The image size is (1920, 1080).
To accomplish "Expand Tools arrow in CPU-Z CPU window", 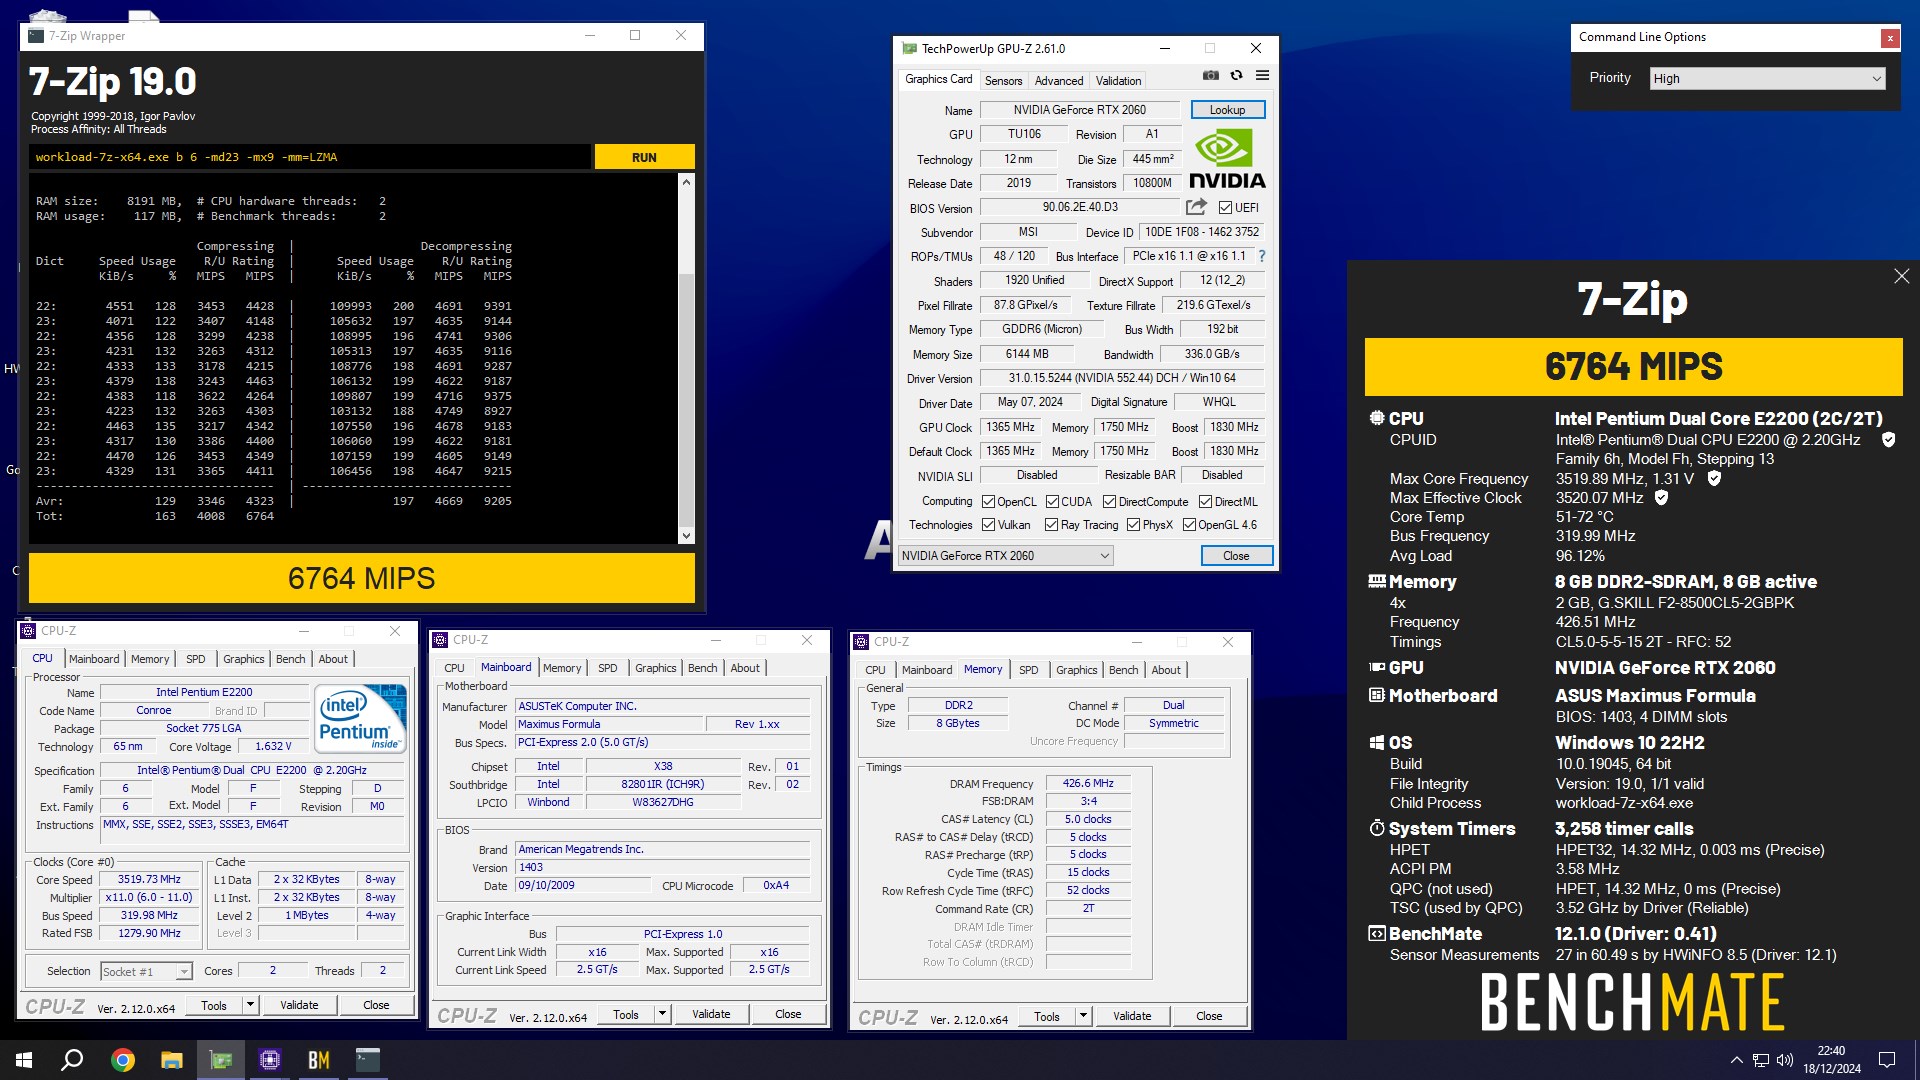I will (x=250, y=1005).
